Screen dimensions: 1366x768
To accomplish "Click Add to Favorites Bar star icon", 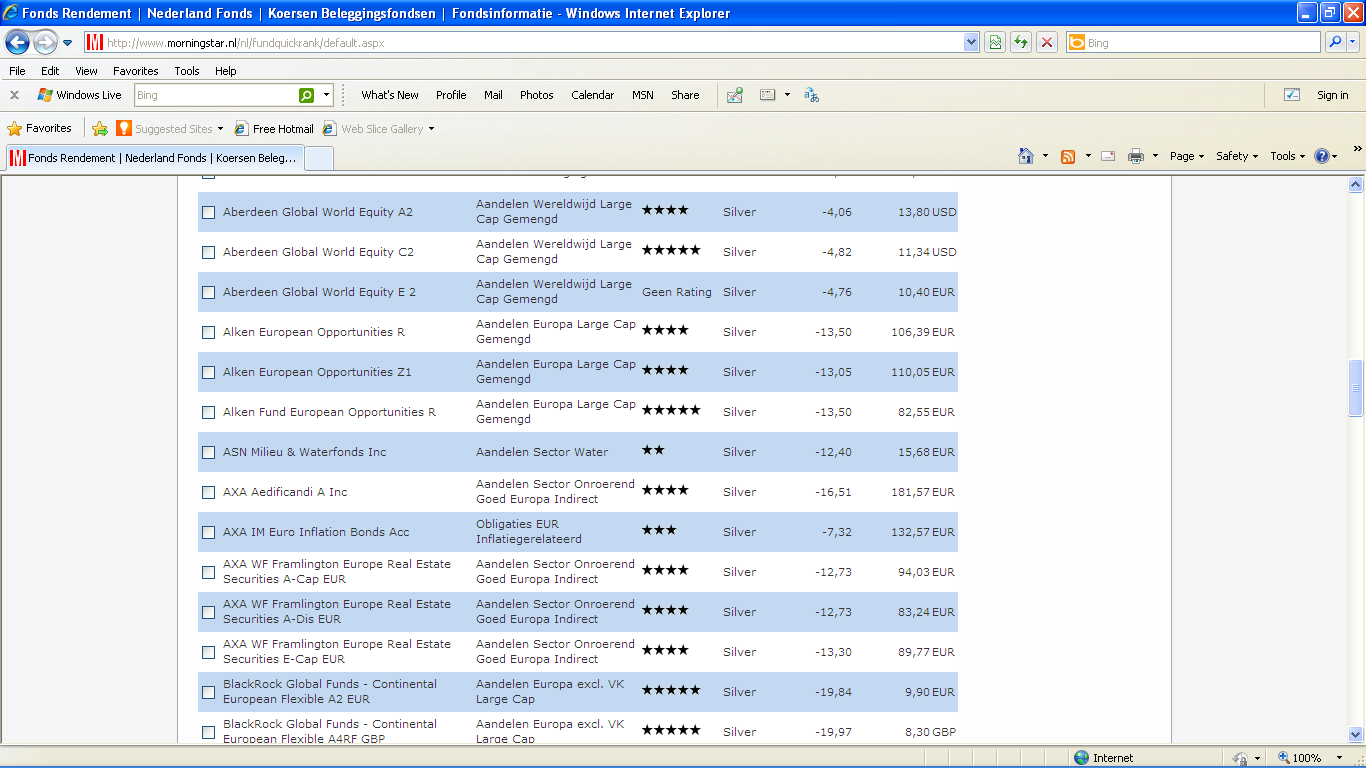I will tap(100, 129).
